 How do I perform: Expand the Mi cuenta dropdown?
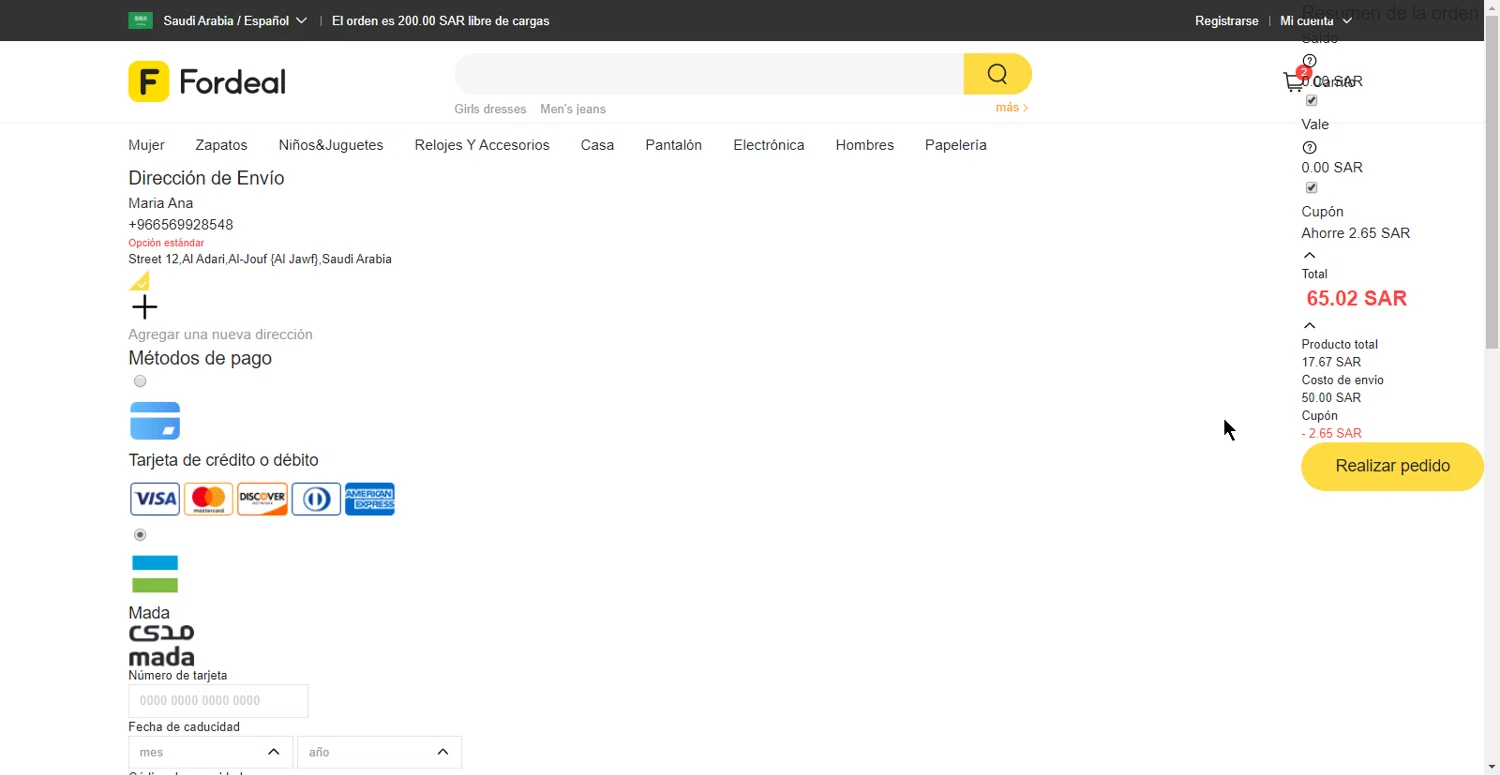[x=1316, y=21]
